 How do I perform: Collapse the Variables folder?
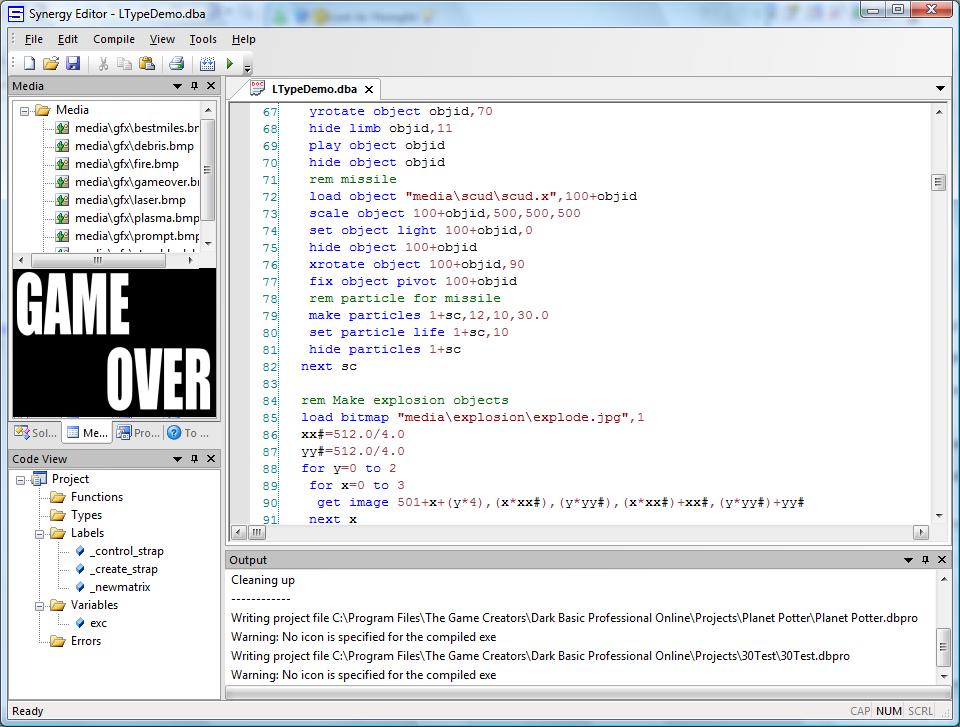[x=39, y=606]
